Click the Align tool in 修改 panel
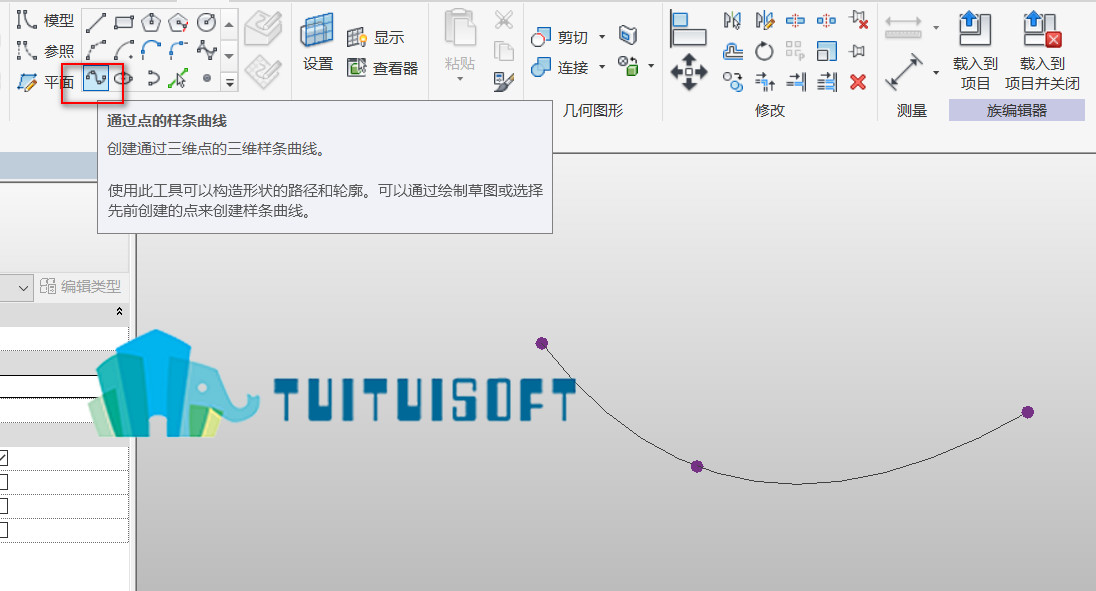 688,29
